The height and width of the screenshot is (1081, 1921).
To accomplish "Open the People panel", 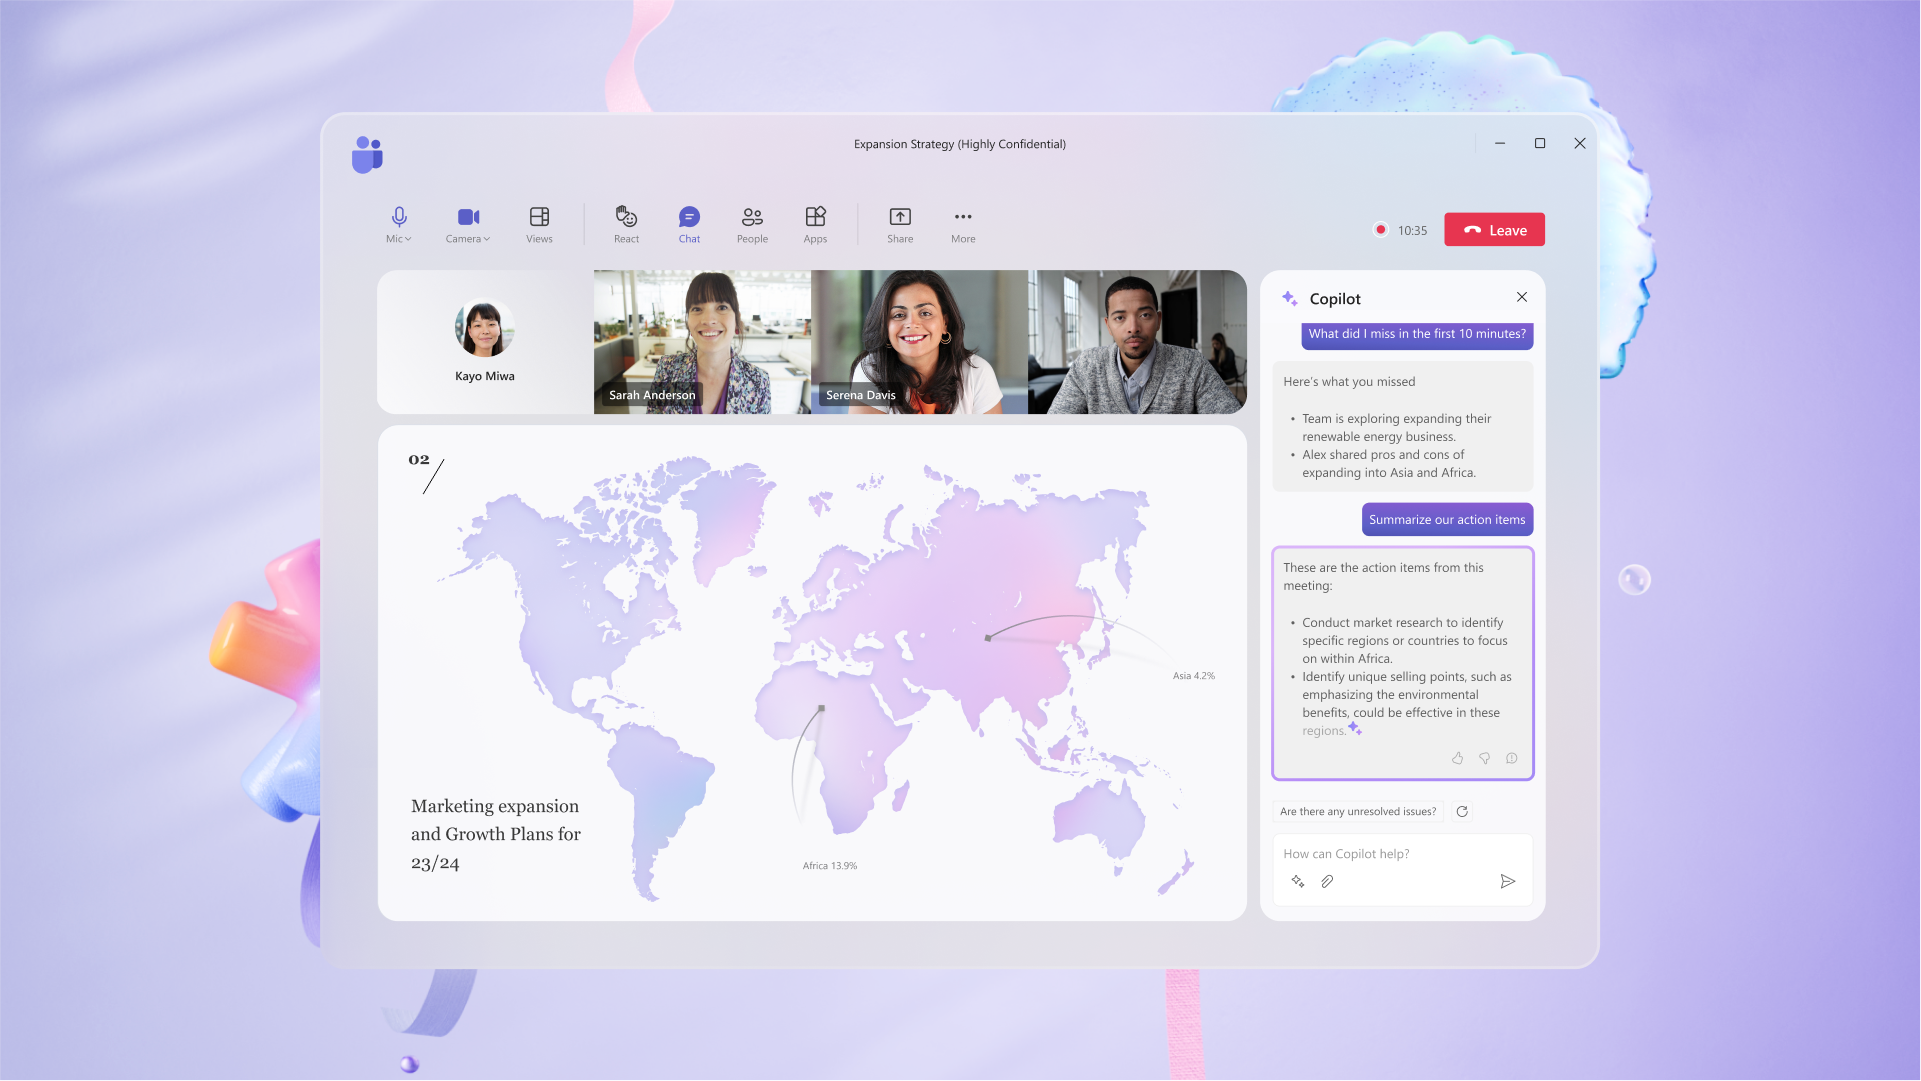I will pyautogui.click(x=752, y=224).
